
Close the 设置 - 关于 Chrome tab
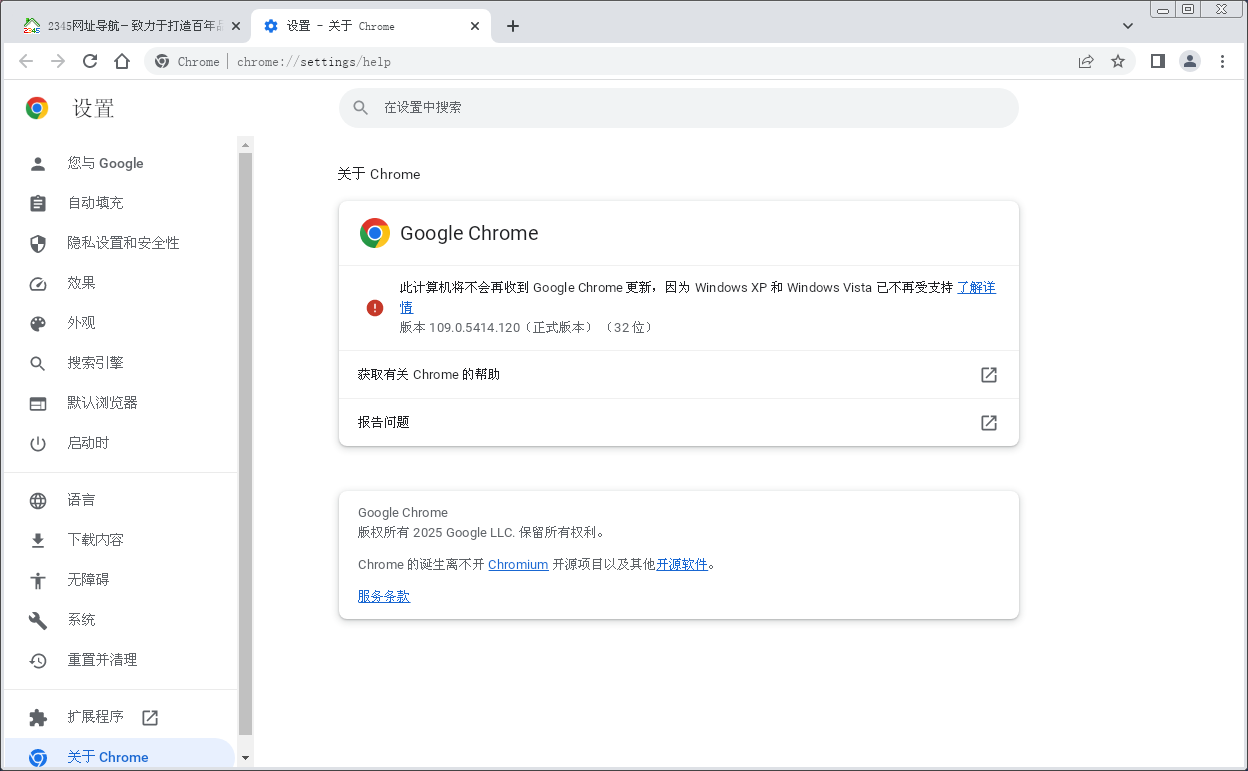[x=476, y=26]
